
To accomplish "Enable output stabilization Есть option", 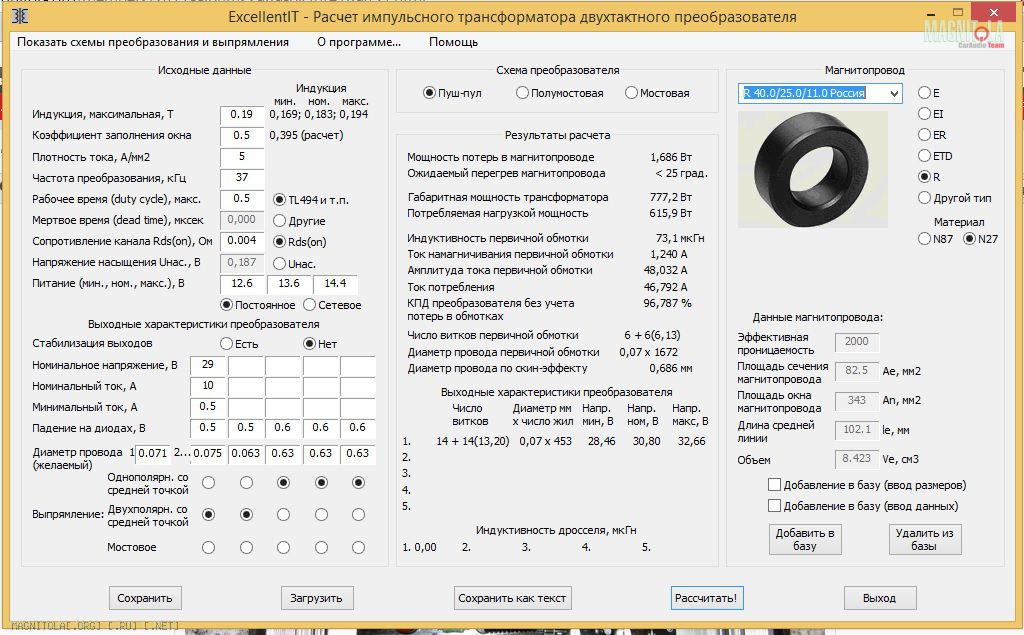I will (x=226, y=344).
